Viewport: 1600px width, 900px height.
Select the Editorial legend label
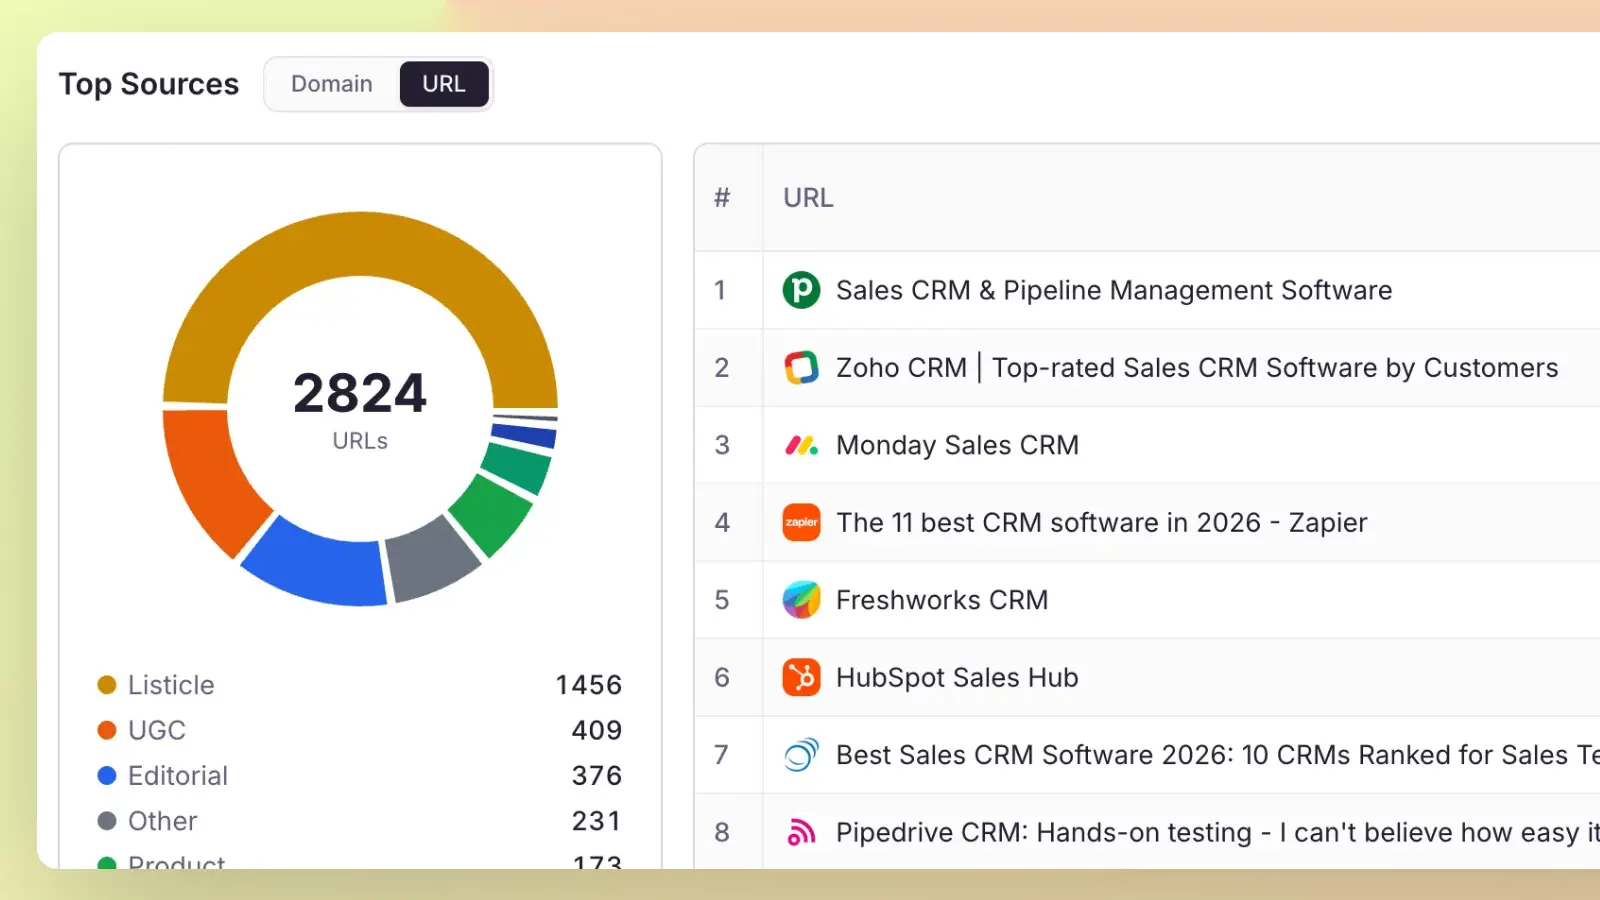(178, 775)
